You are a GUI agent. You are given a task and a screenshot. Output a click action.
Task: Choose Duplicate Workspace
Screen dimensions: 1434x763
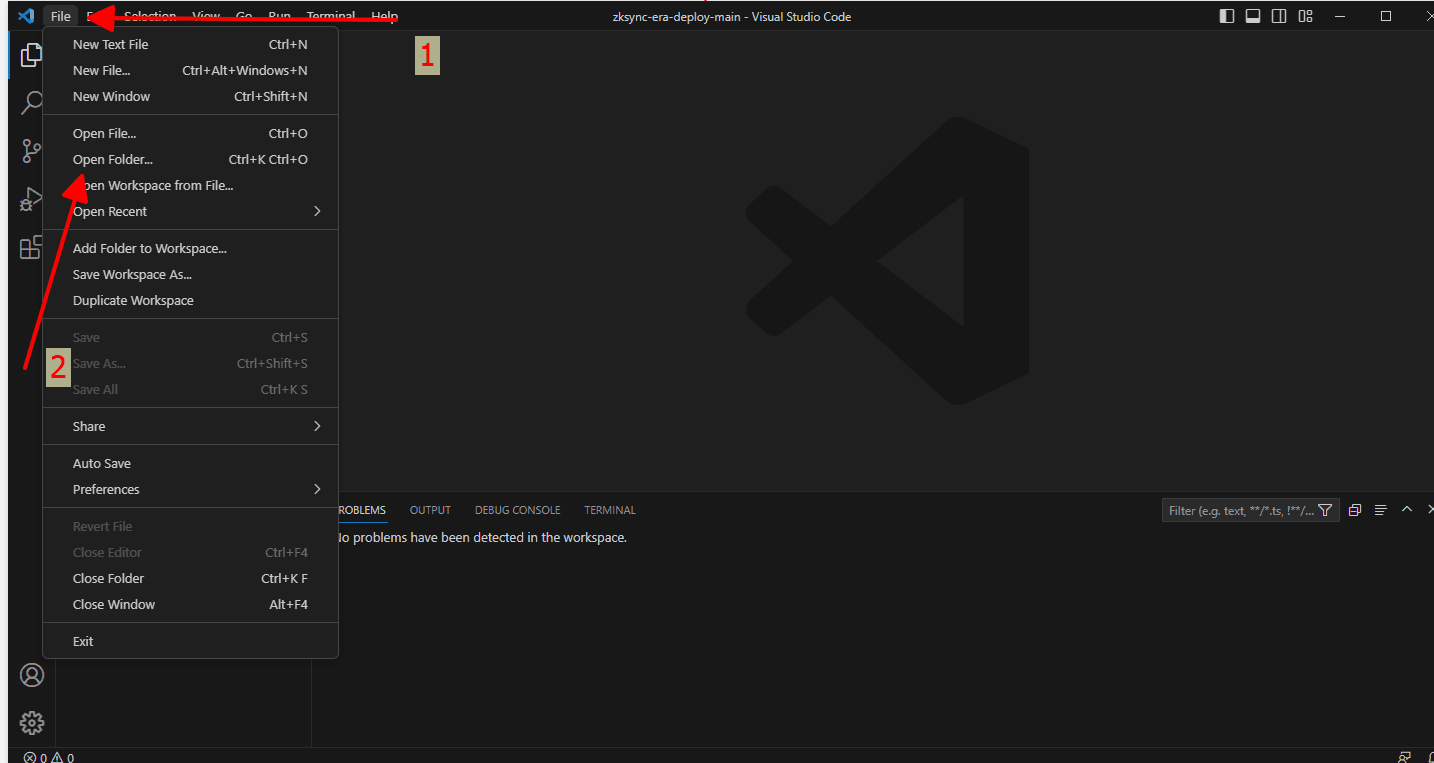(x=190, y=300)
